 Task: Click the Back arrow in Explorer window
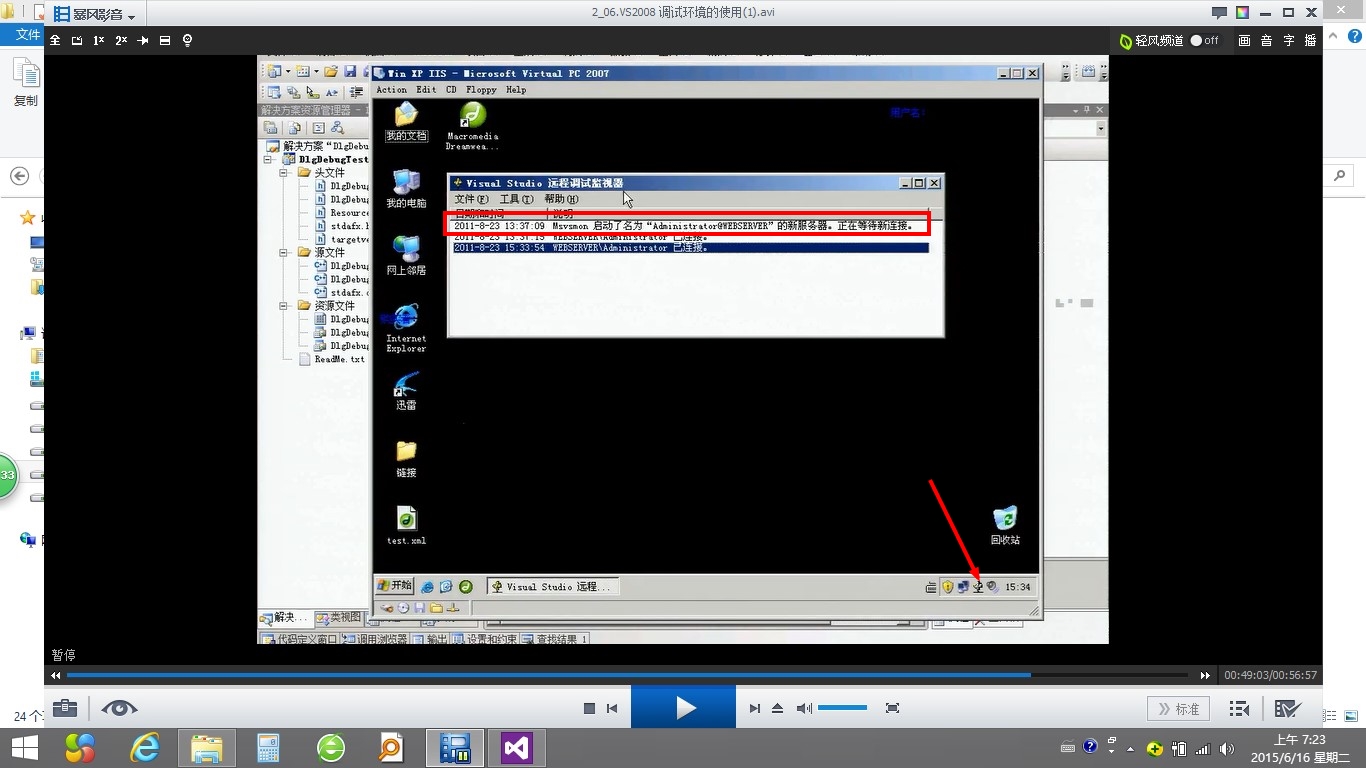coord(19,176)
